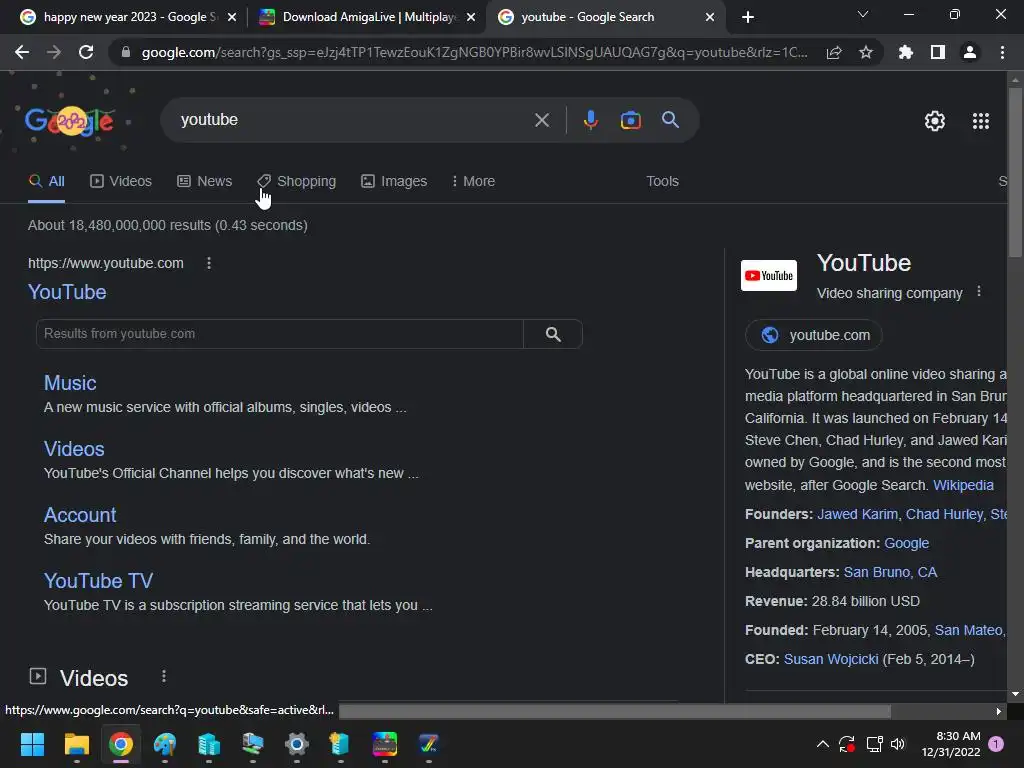Screen dimensions: 1024x768
Task: Expand the More search filters
Action: [473, 182]
